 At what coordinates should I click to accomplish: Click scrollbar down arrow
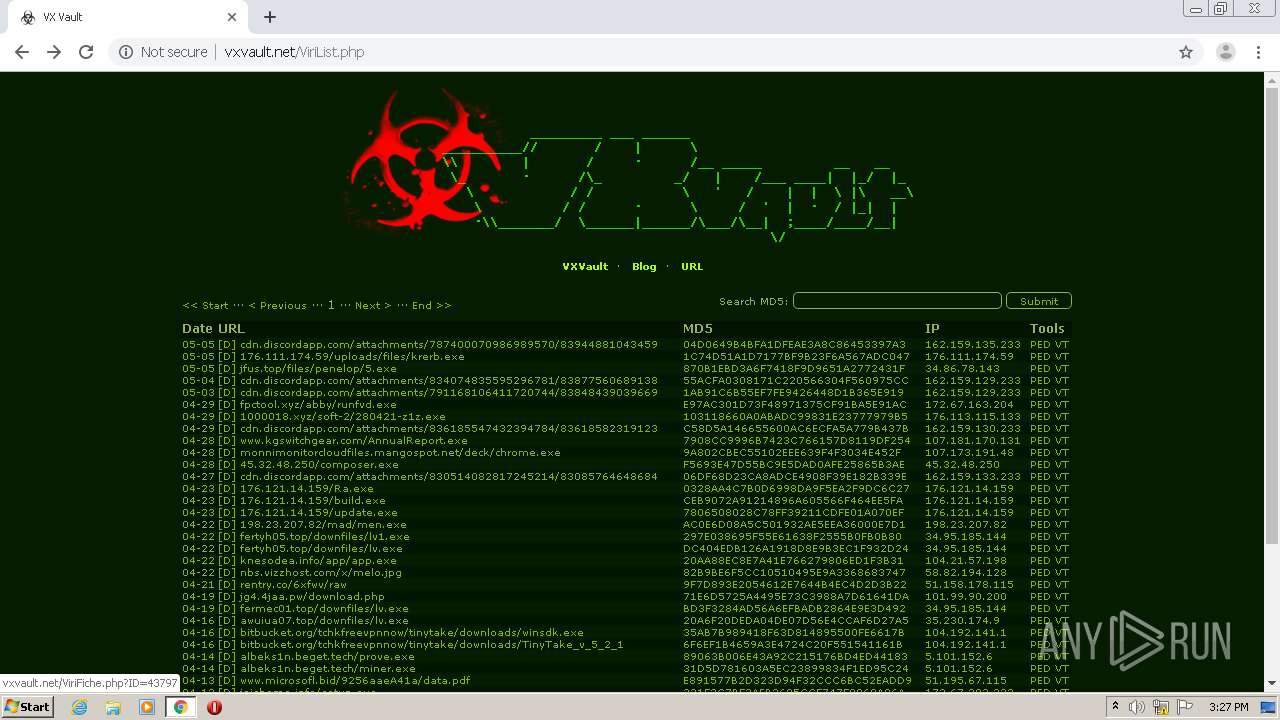point(1272,683)
